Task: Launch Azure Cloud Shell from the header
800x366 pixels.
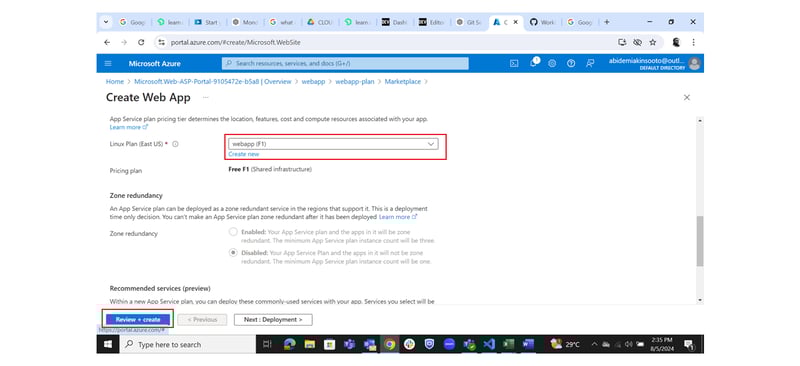Action: click(514, 64)
